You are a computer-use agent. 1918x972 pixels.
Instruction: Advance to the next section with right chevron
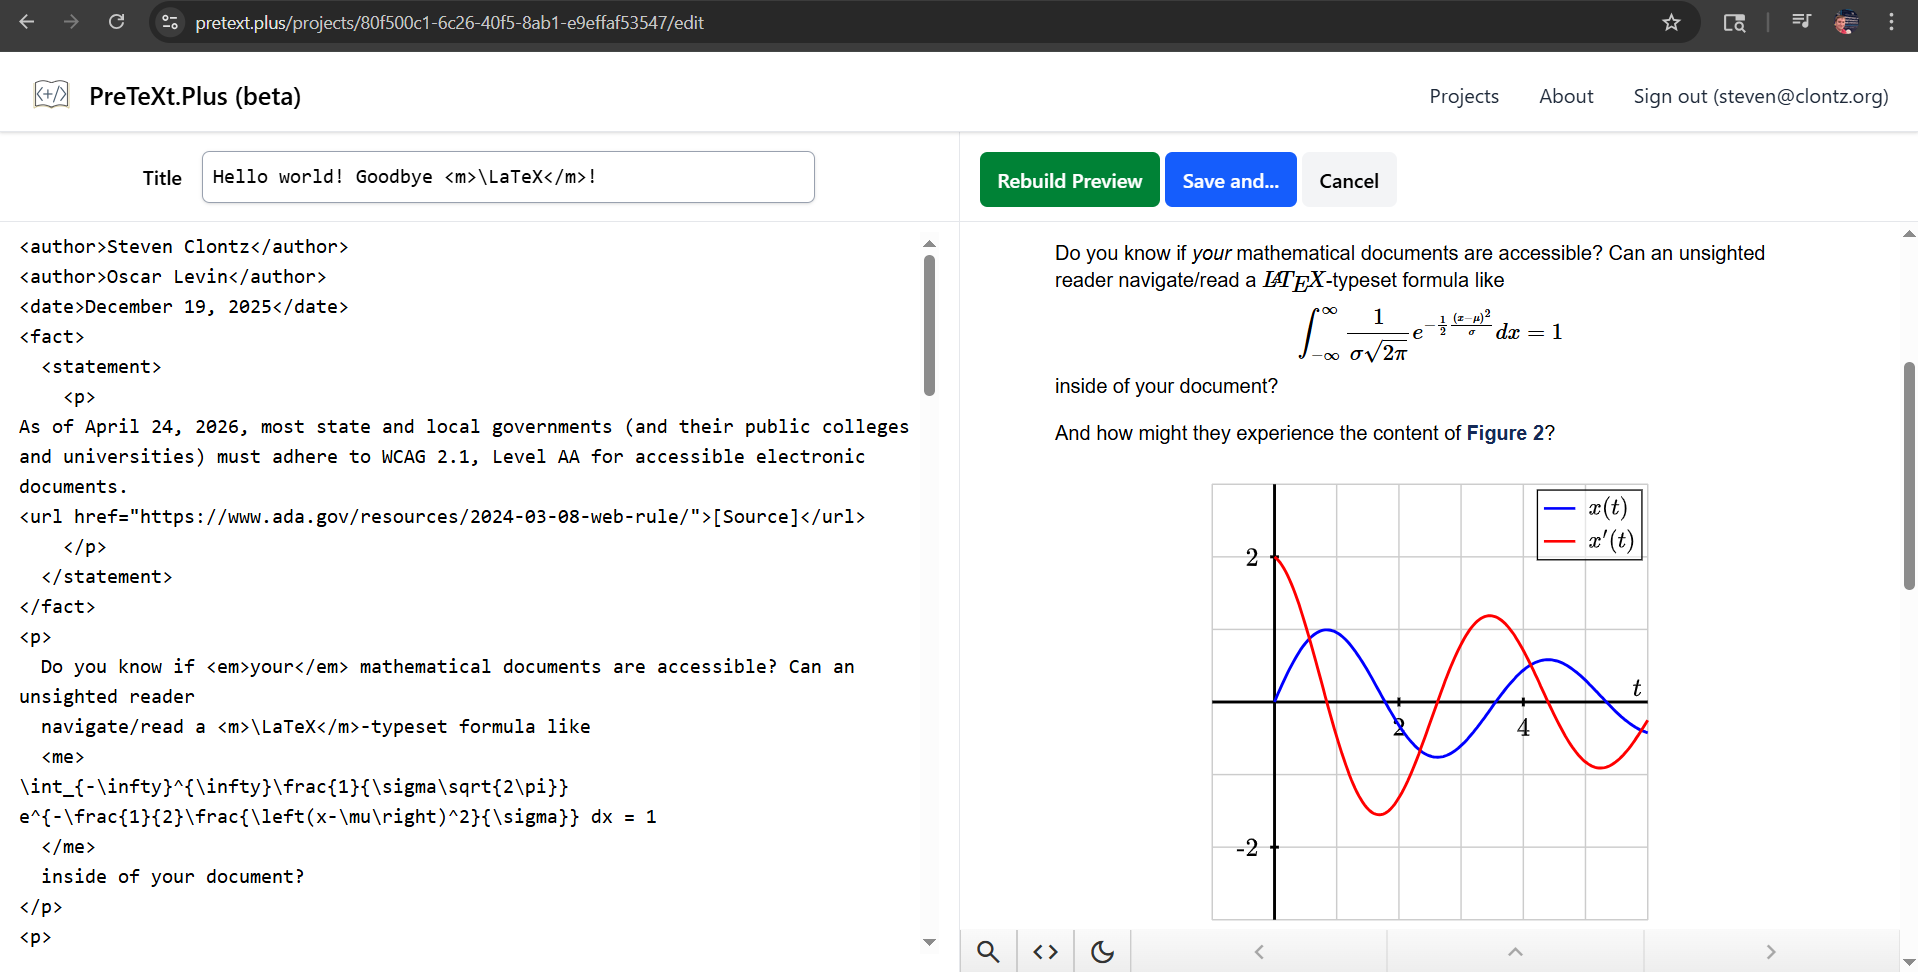click(1771, 951)
